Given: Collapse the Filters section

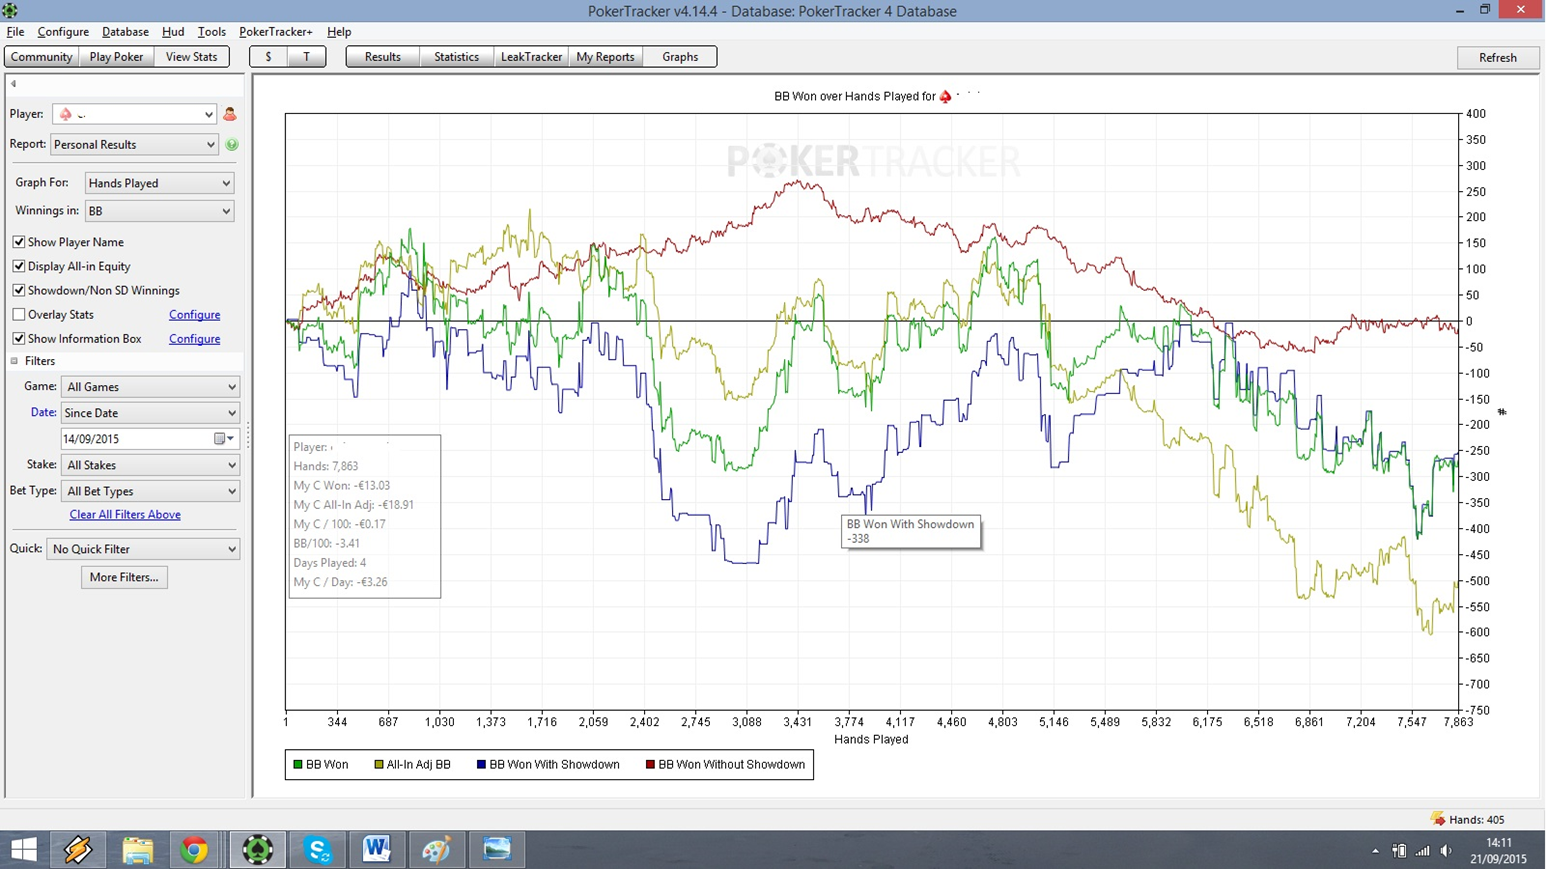Looking at the screenshot, I should pyautogui.click(x=15, y=361).
